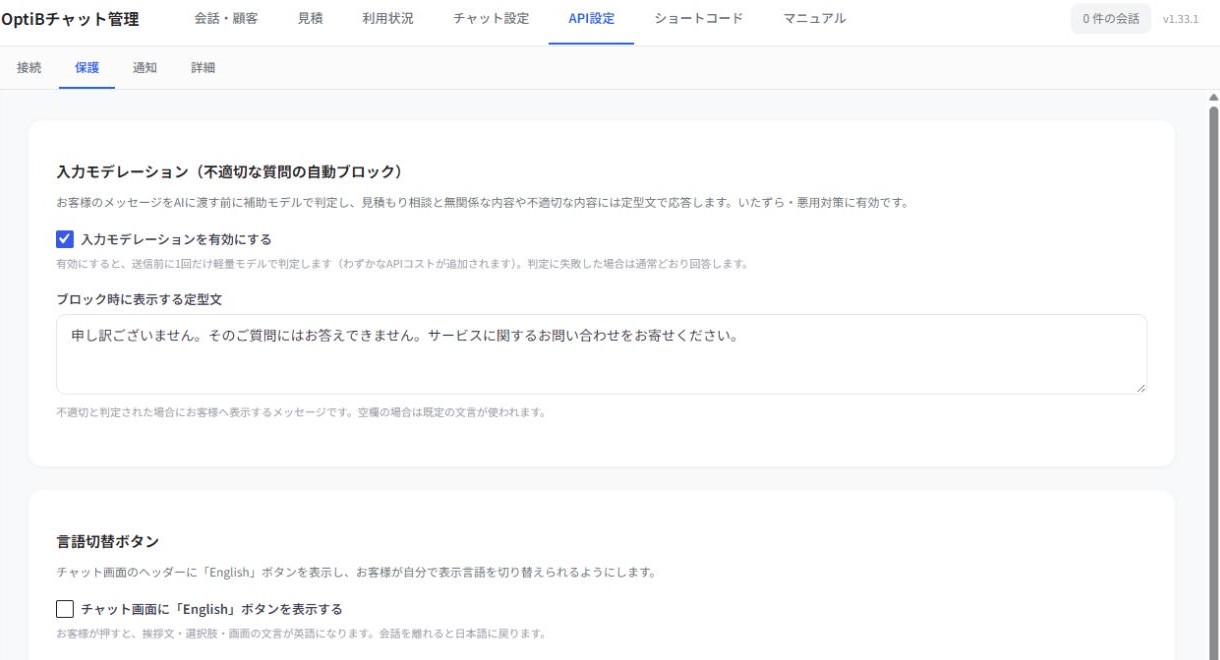This screenshot has height=660, width=1220.
Task: Switch to the 接続 sub-tab
Action: tap(29, 68)
